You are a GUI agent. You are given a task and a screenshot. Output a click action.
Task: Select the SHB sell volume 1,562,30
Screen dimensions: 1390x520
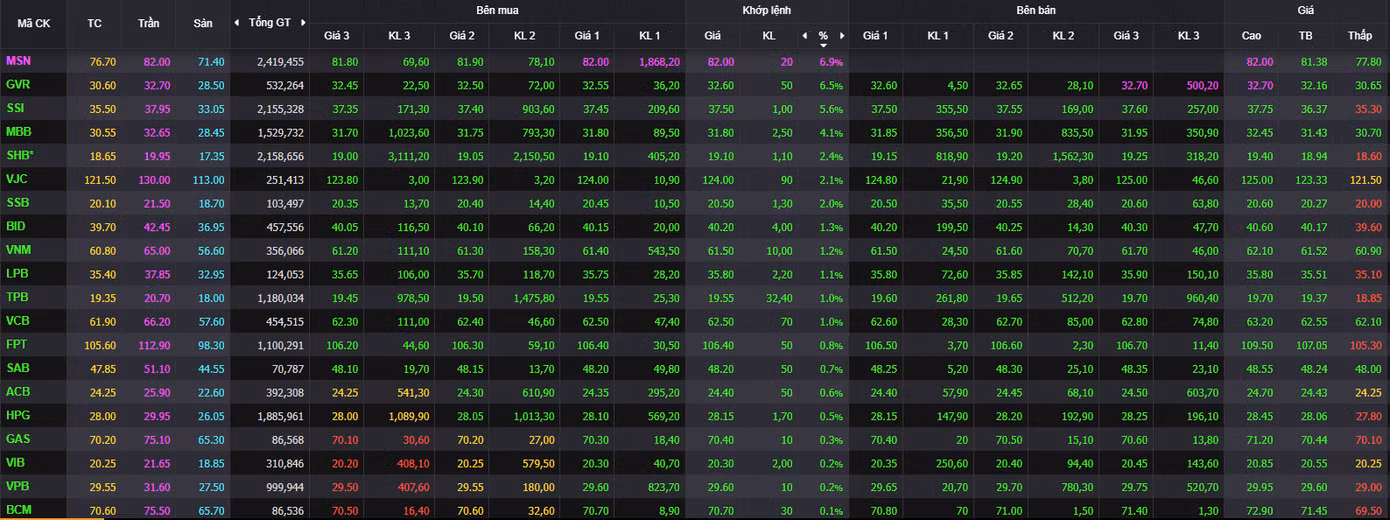point(1073,156)
